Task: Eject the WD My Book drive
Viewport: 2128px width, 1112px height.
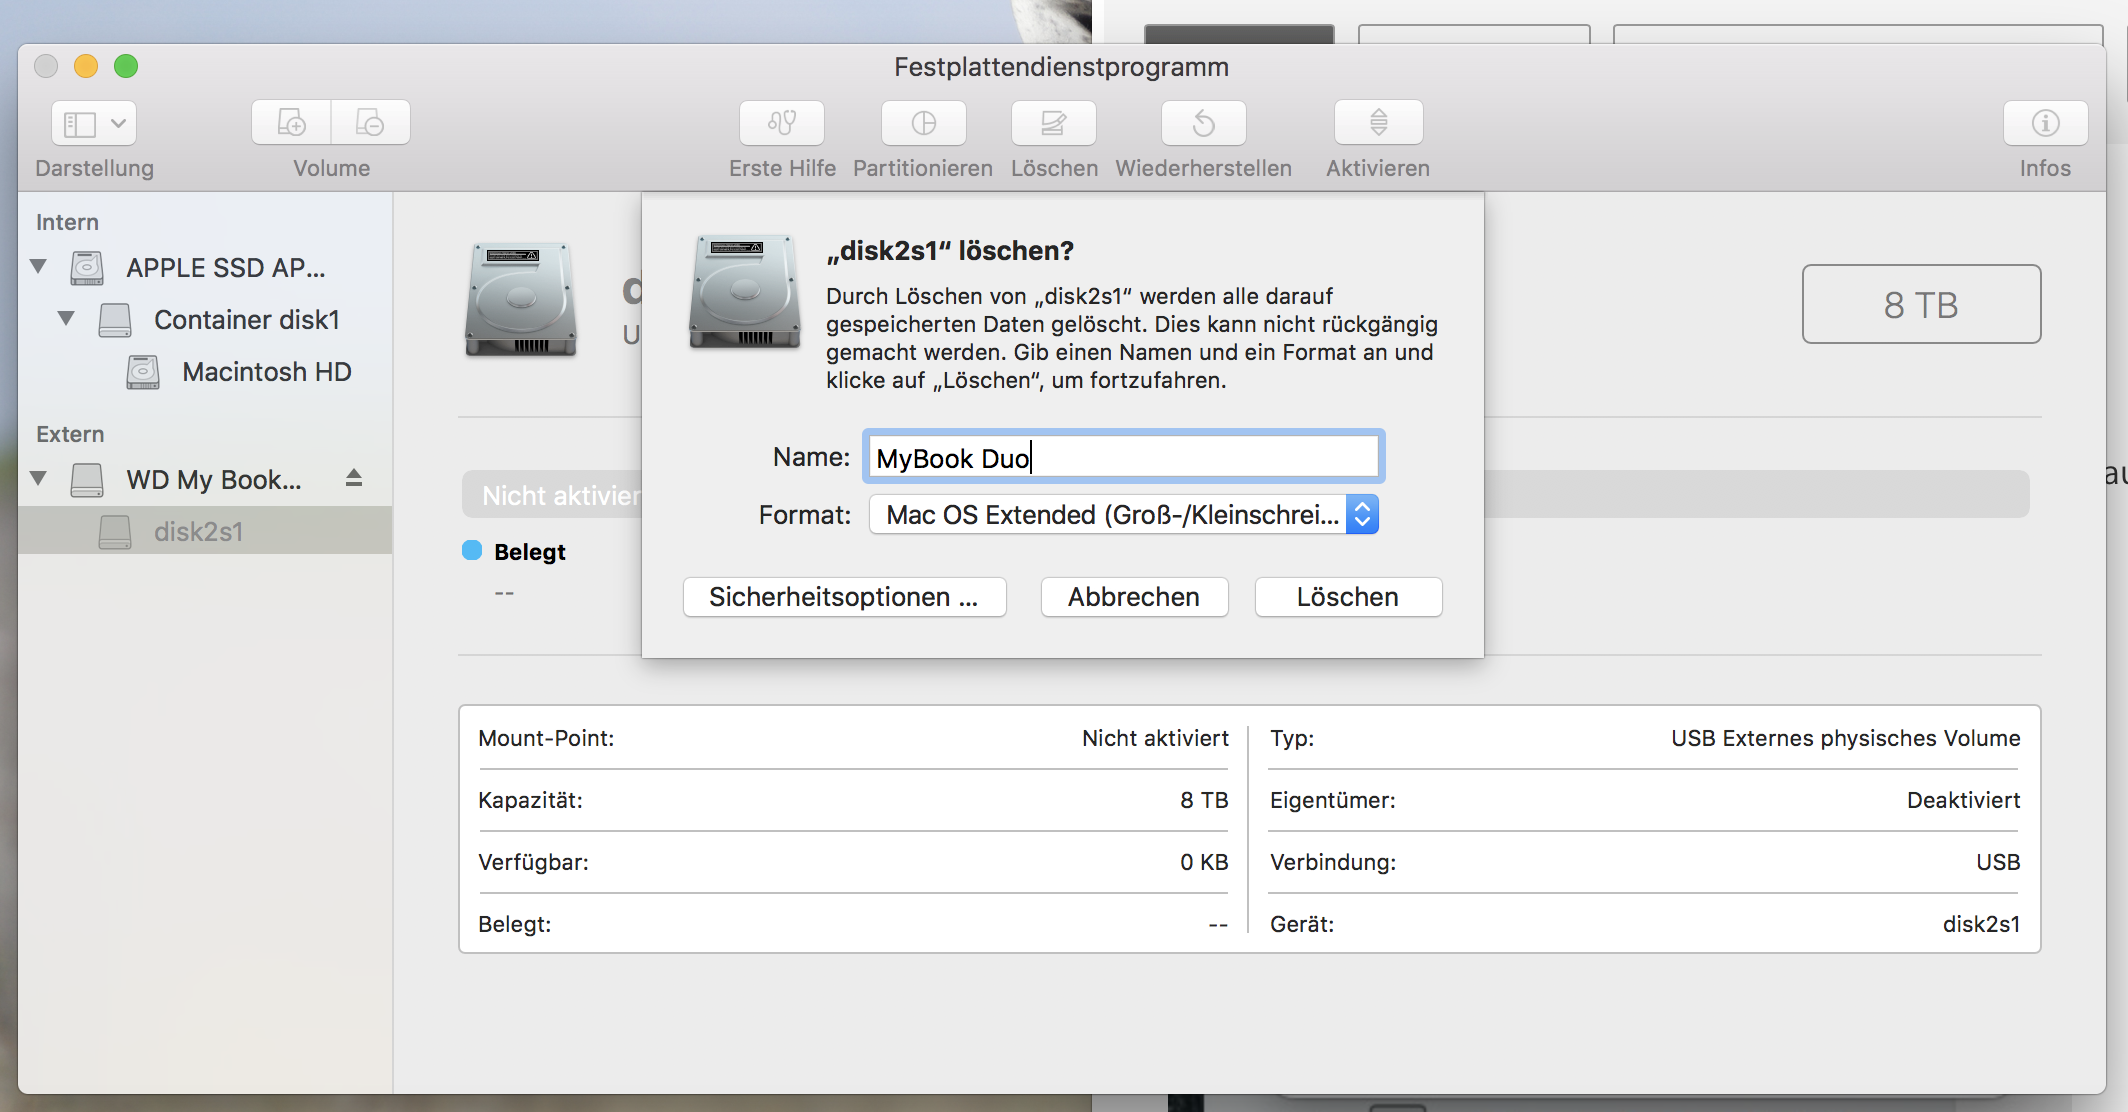Action: 354,478
